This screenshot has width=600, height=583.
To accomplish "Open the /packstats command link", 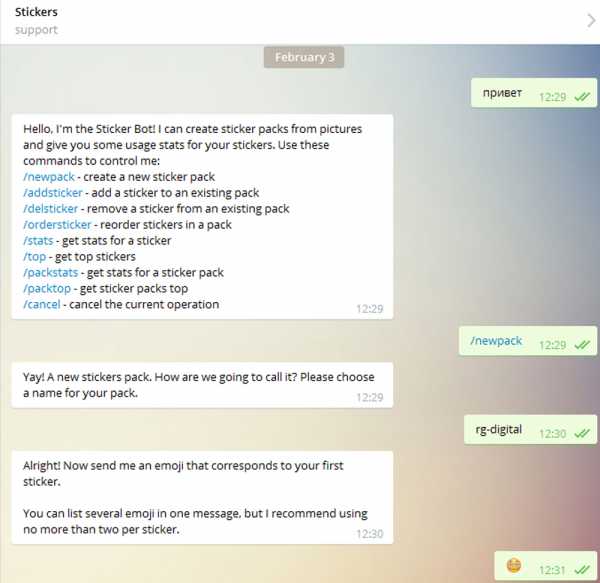I will (x=51, y=273).
